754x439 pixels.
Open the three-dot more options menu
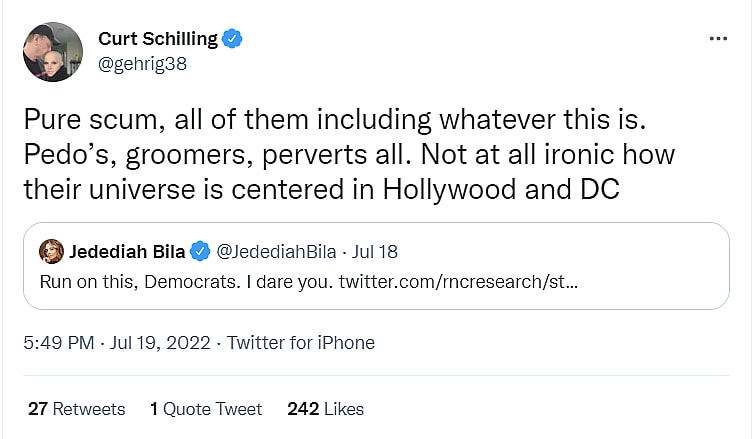(x=718, y=39)
